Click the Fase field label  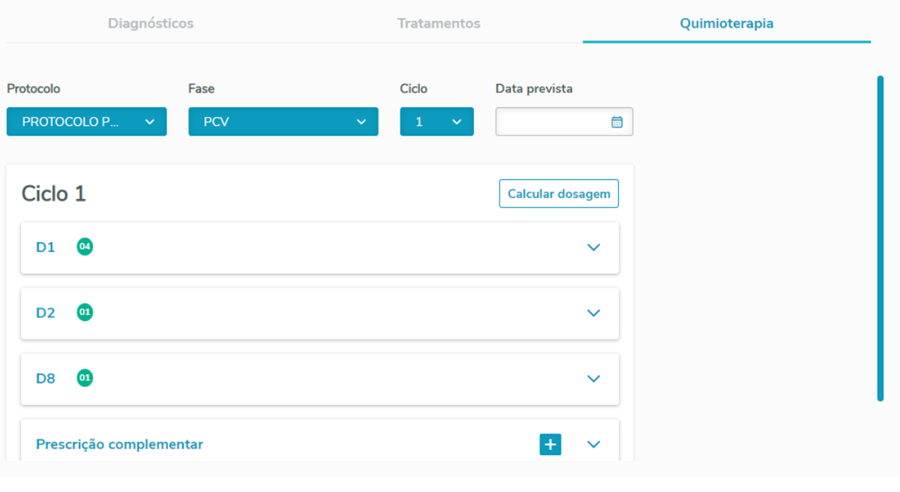pyautogui.click(x=201, y=89)
